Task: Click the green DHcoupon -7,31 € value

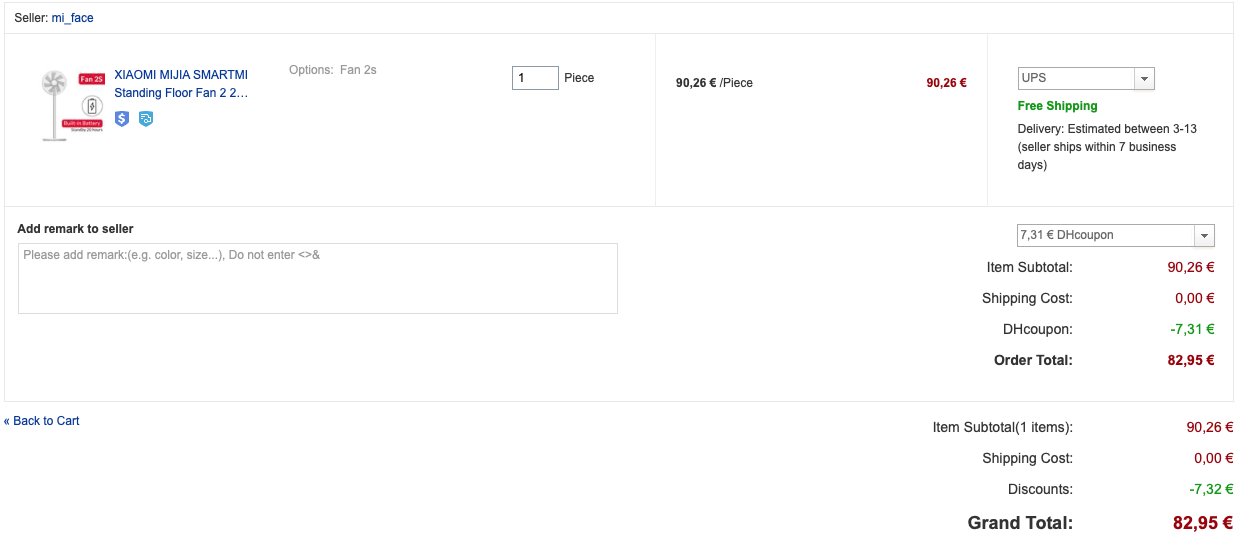Action: click(x=1192, y=329)
